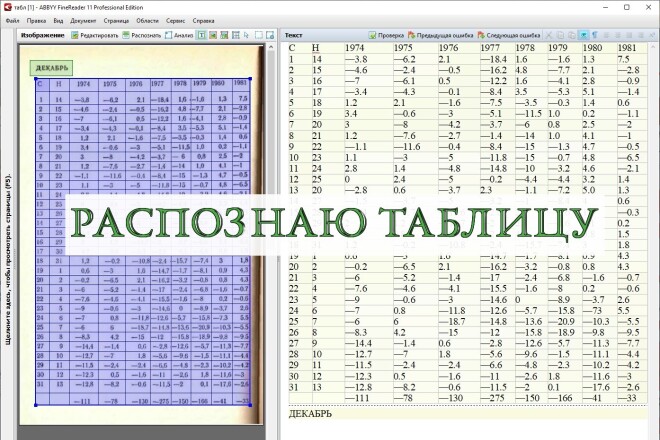This screenshot has height=440, width=660.
Task: Open the Файл menu
Action: [13, 21]
